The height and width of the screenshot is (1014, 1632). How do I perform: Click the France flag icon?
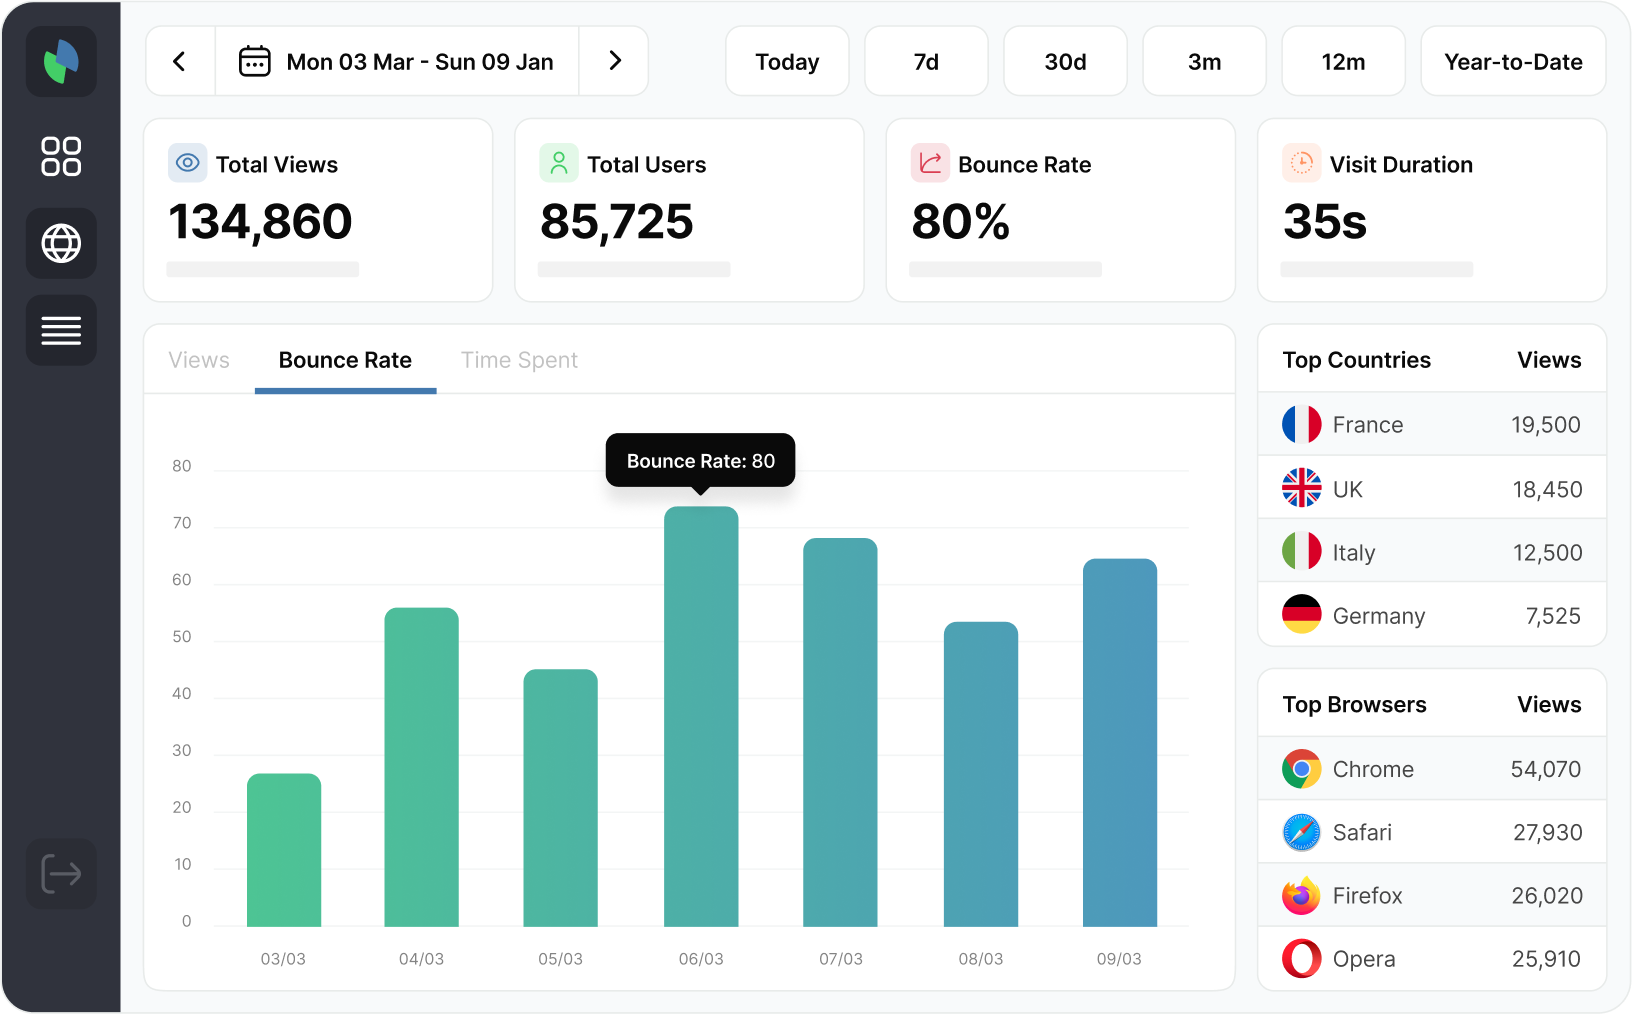(x=1302, y=424)
